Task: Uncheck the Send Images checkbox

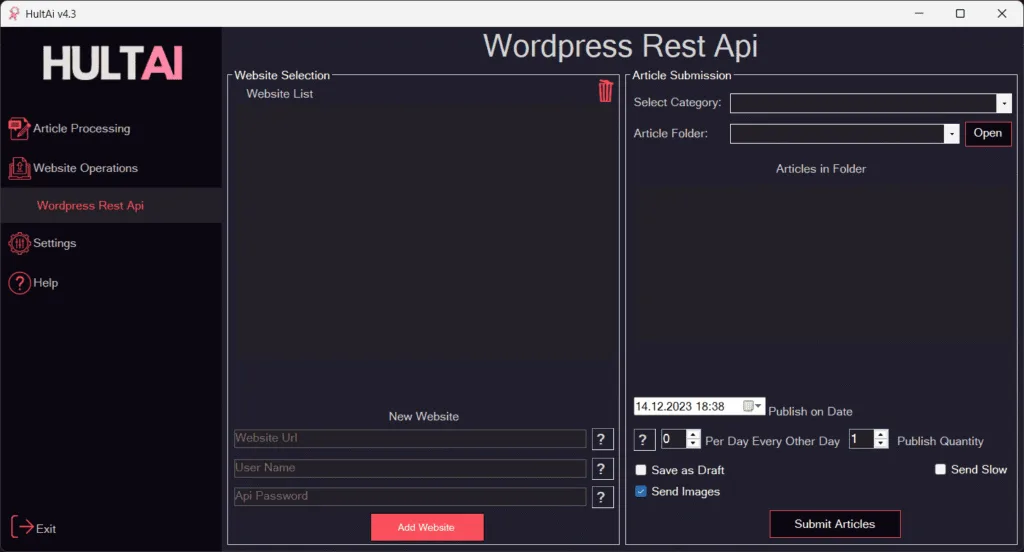Action: [641, 491]
